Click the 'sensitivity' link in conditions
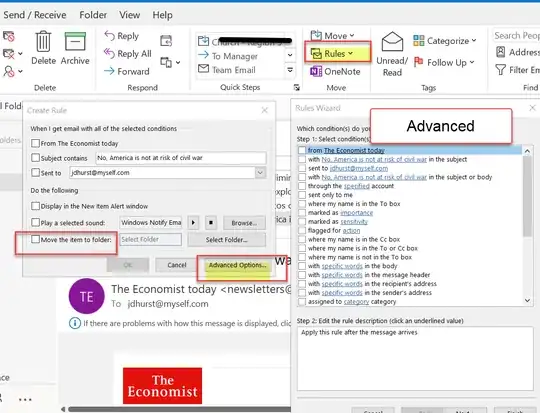 (354, 221)
